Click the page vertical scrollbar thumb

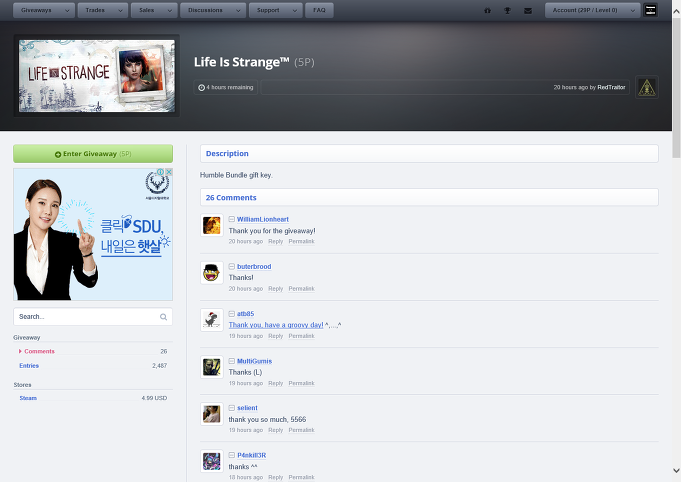(x=676, y=87)
